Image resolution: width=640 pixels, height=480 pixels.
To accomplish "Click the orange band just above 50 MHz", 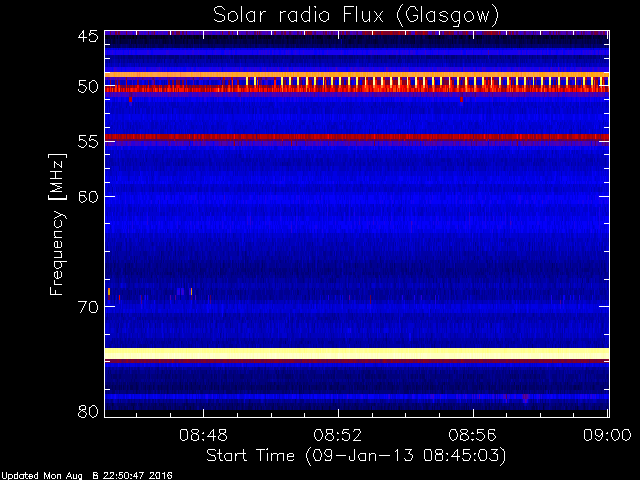I will [357, 75].
